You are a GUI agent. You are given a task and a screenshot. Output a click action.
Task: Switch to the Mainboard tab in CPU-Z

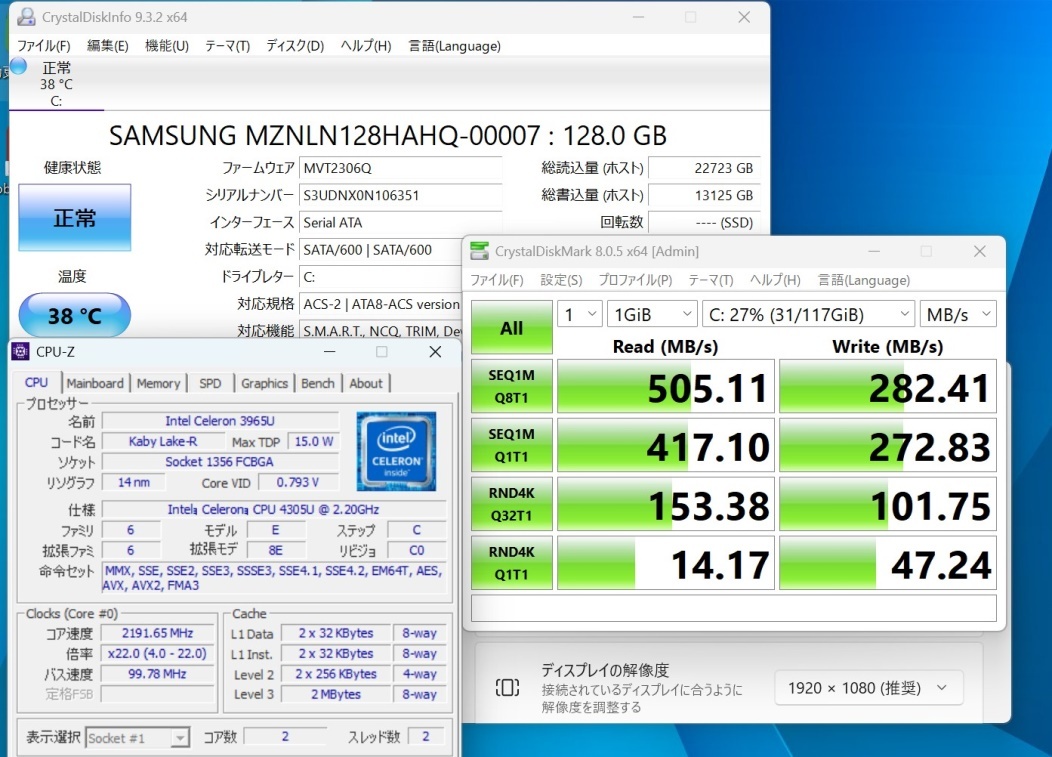pyautogui.click(x=95, y=383)
